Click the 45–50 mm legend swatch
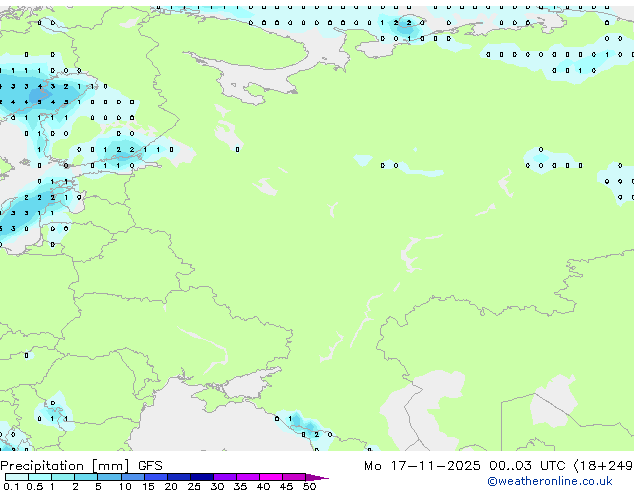Viewport: 634px width, 490px height. click(x=294, y=477)
